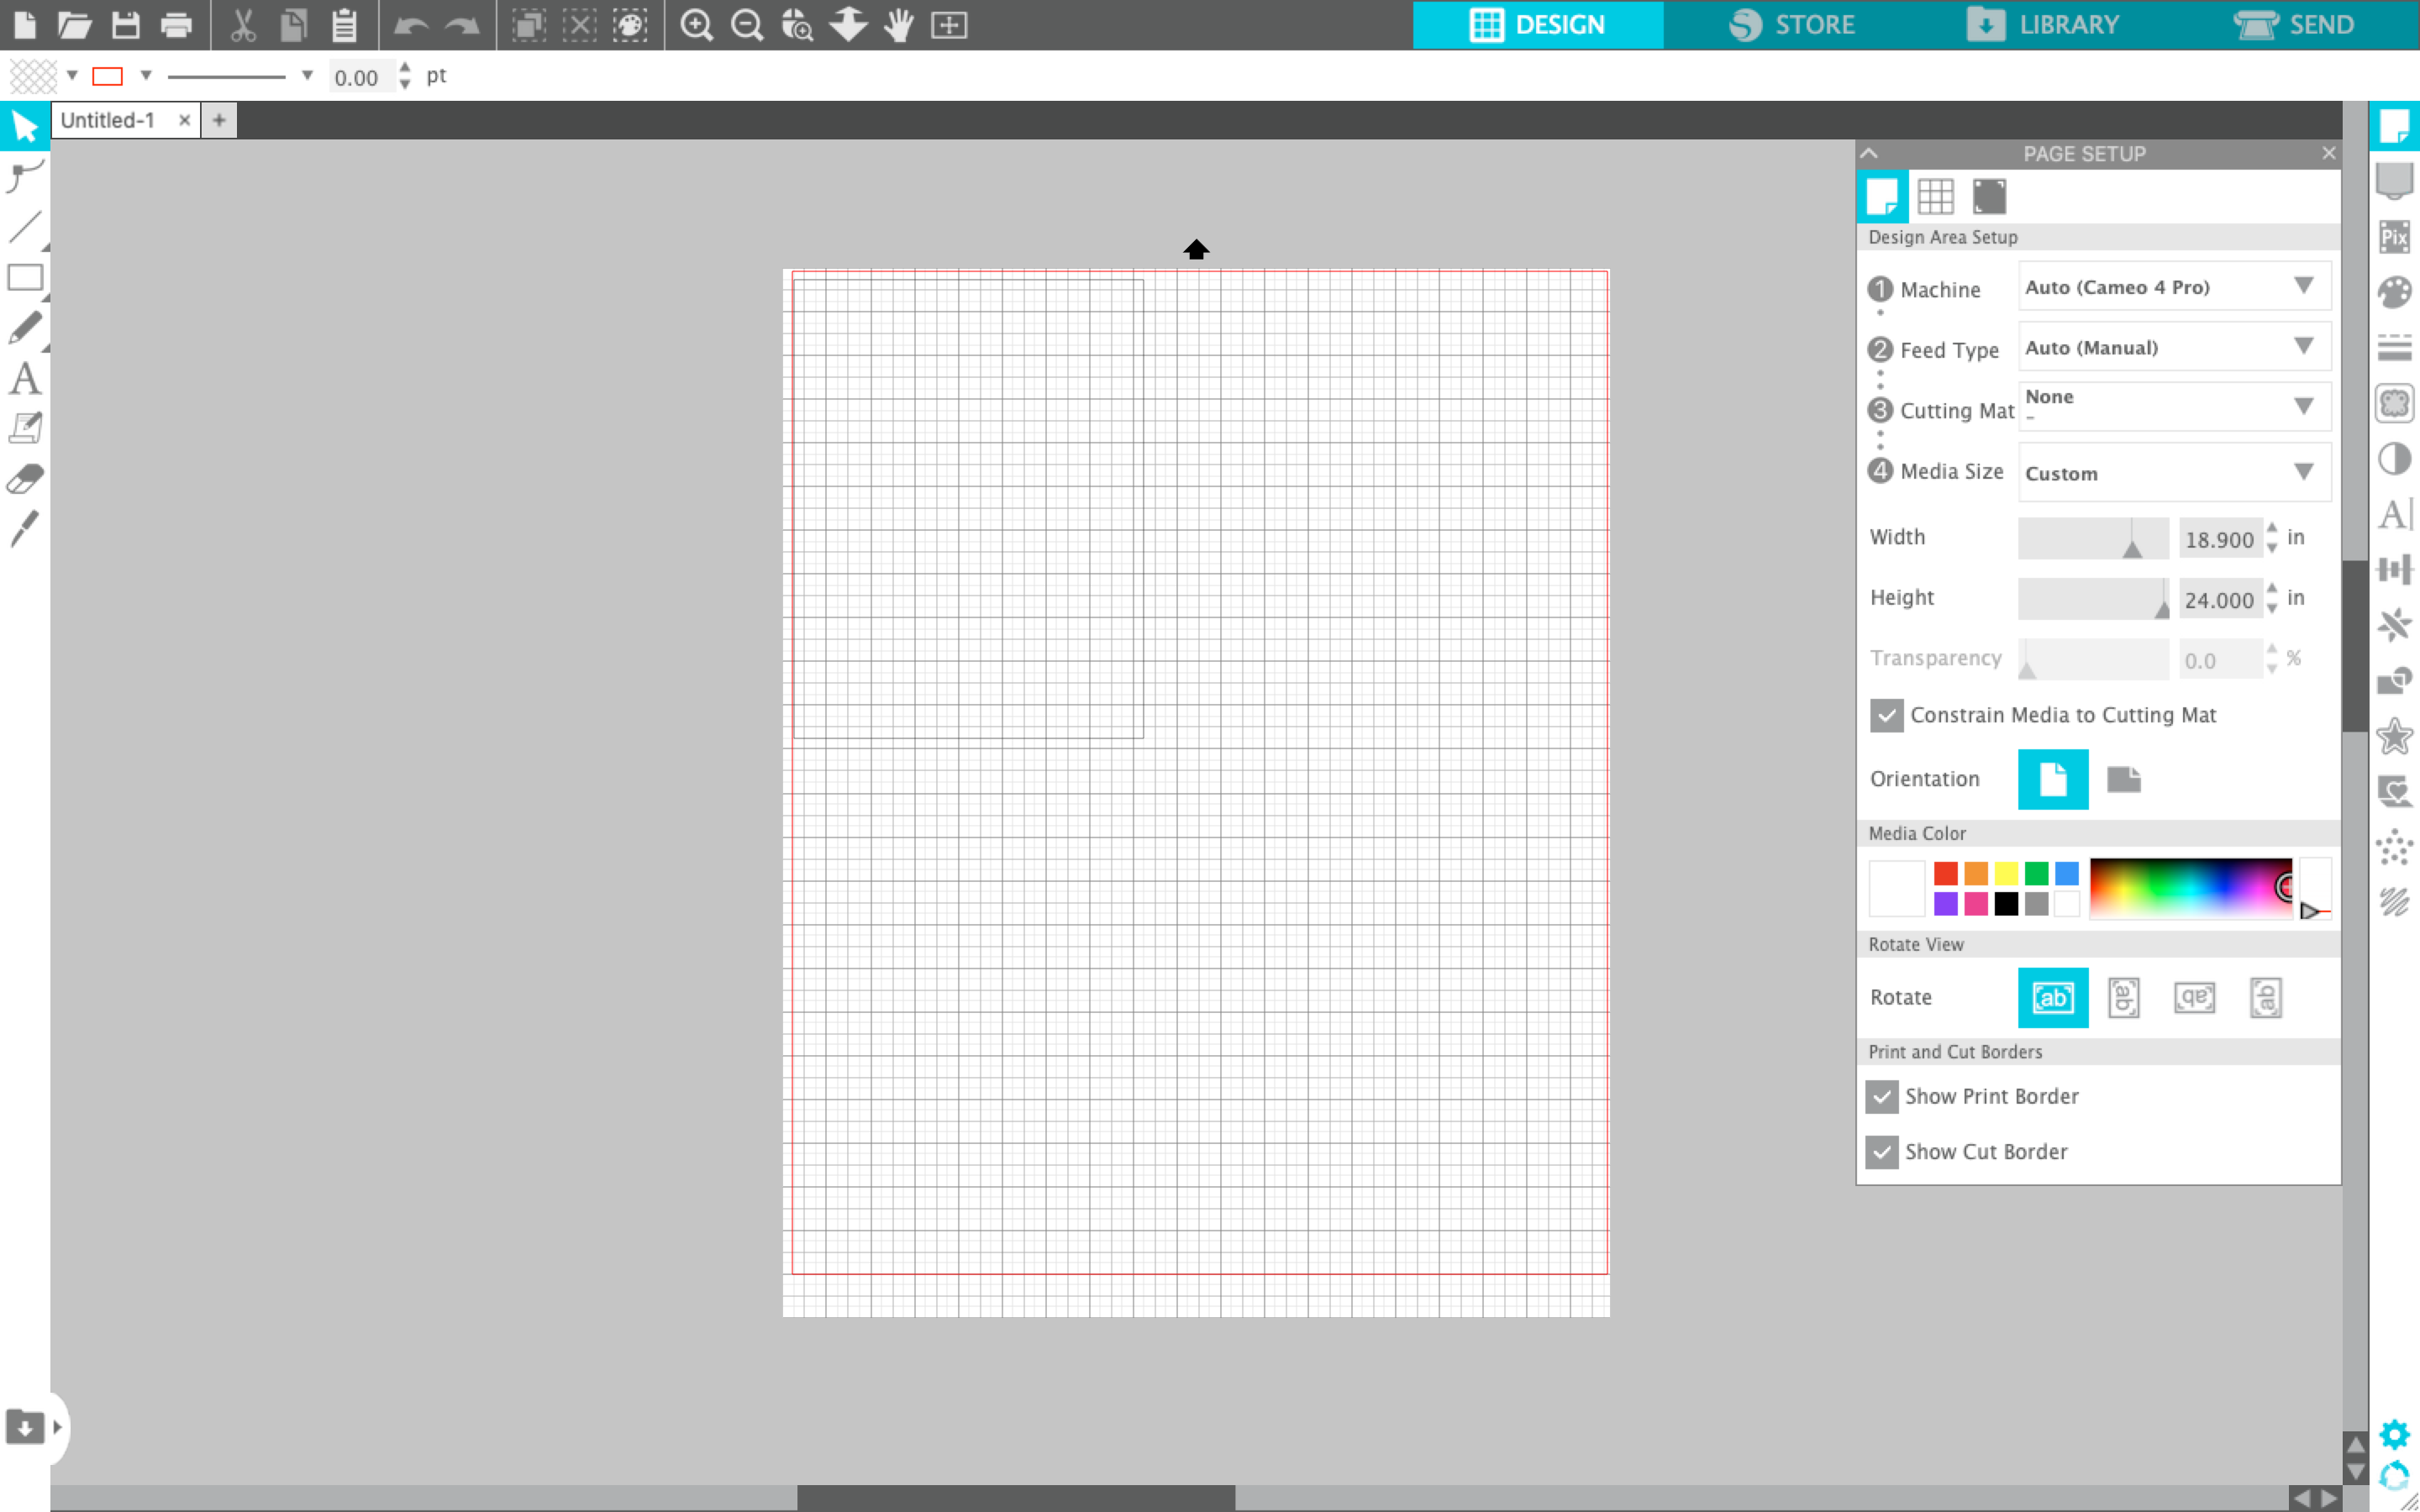Screen dimensions: 2420x1512
Task: Toggle Show Print Border off
Action: (x=1883, y=1096)
